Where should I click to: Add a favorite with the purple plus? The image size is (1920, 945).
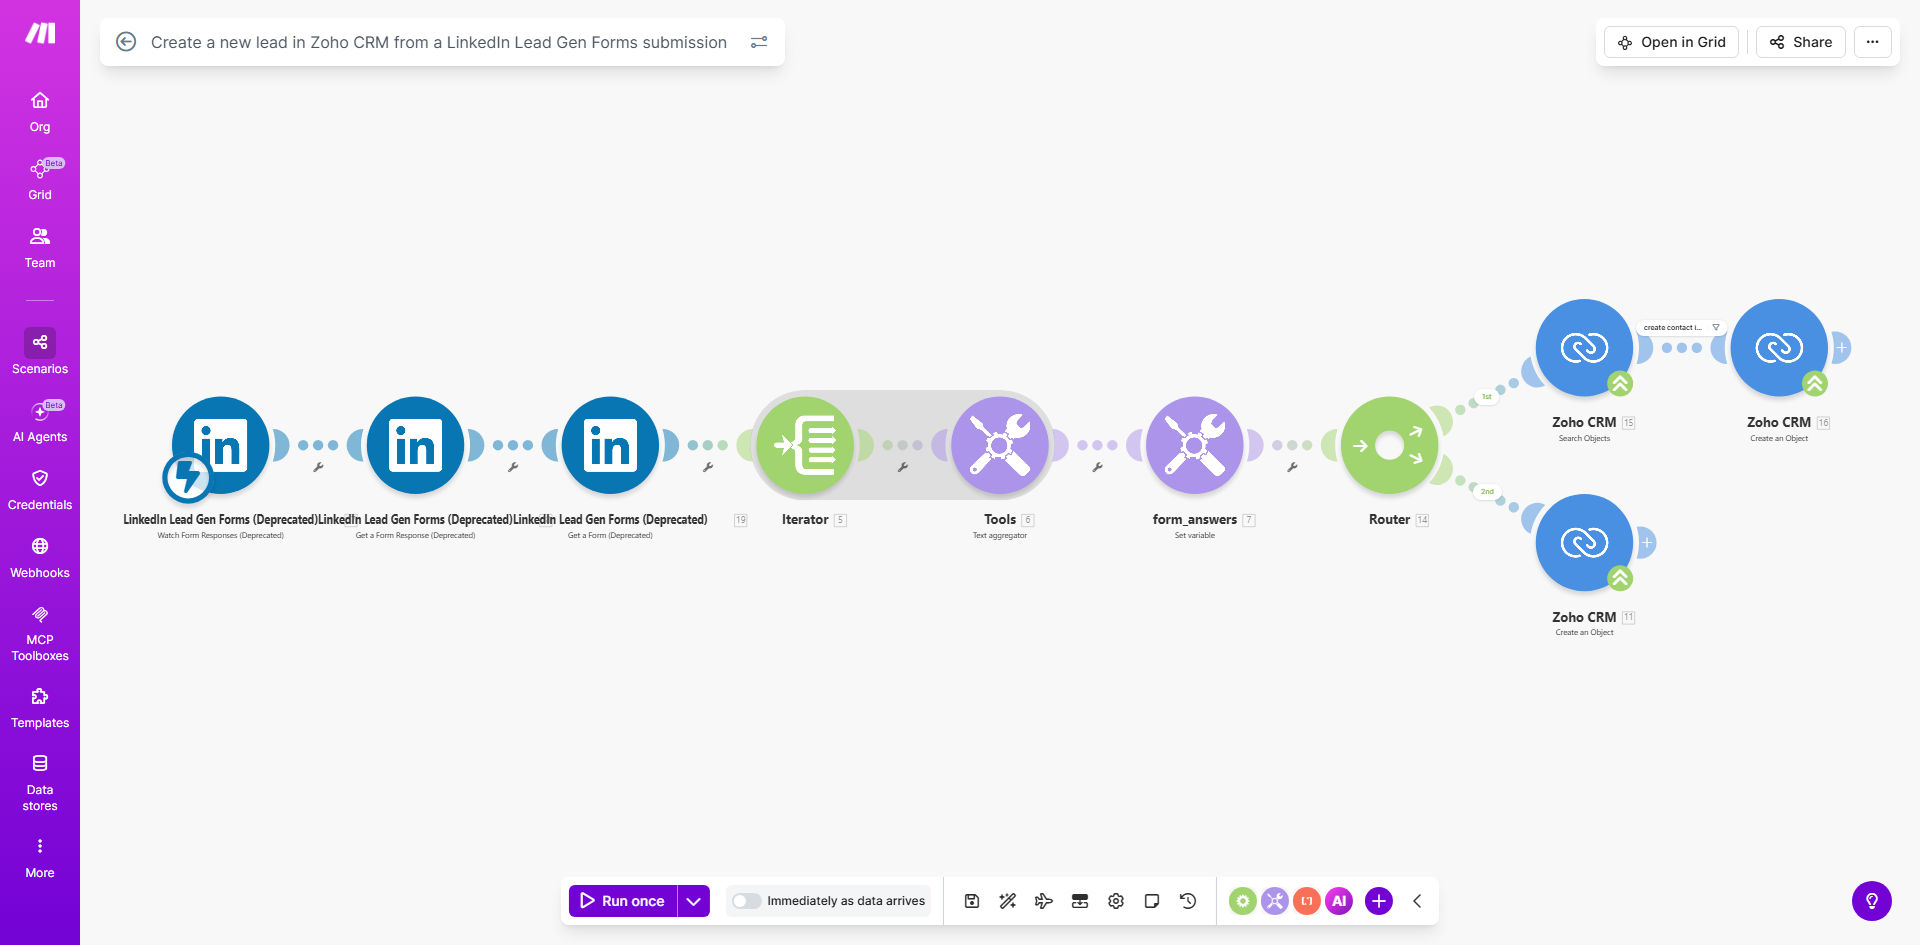point(1379,901)
